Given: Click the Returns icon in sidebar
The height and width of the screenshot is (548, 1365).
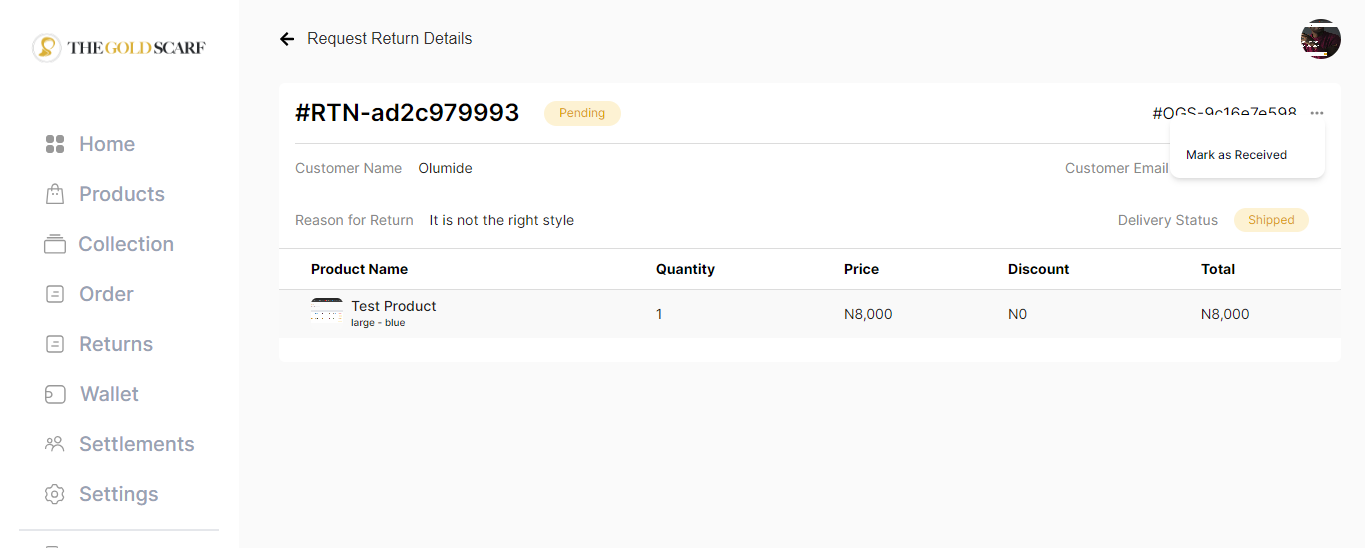Looking at the screenshot, I should [x=55, y=344].
